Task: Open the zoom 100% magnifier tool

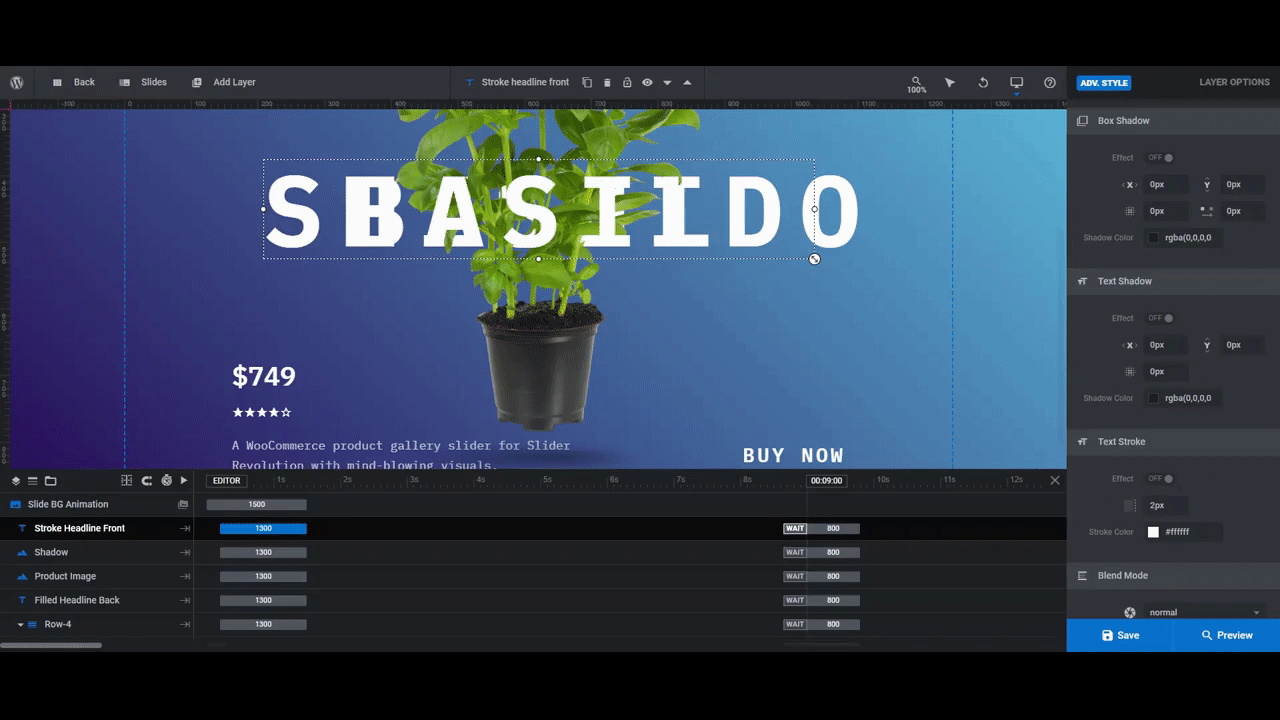Action: click(917, 84)
